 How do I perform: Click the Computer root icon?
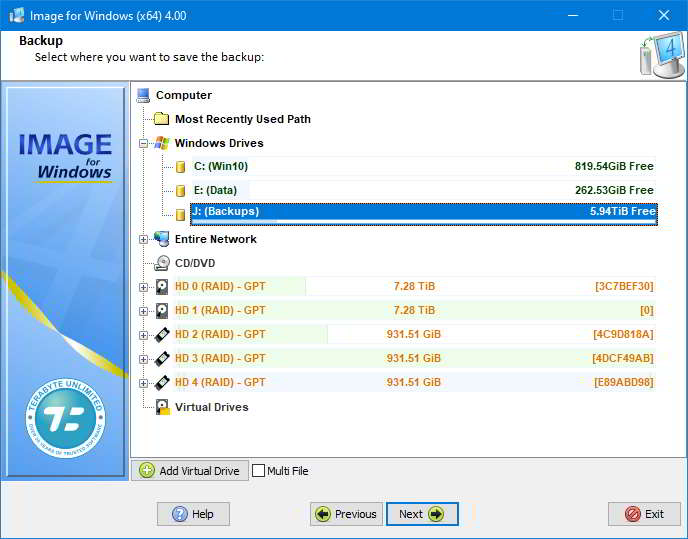(x=143, y=95)
